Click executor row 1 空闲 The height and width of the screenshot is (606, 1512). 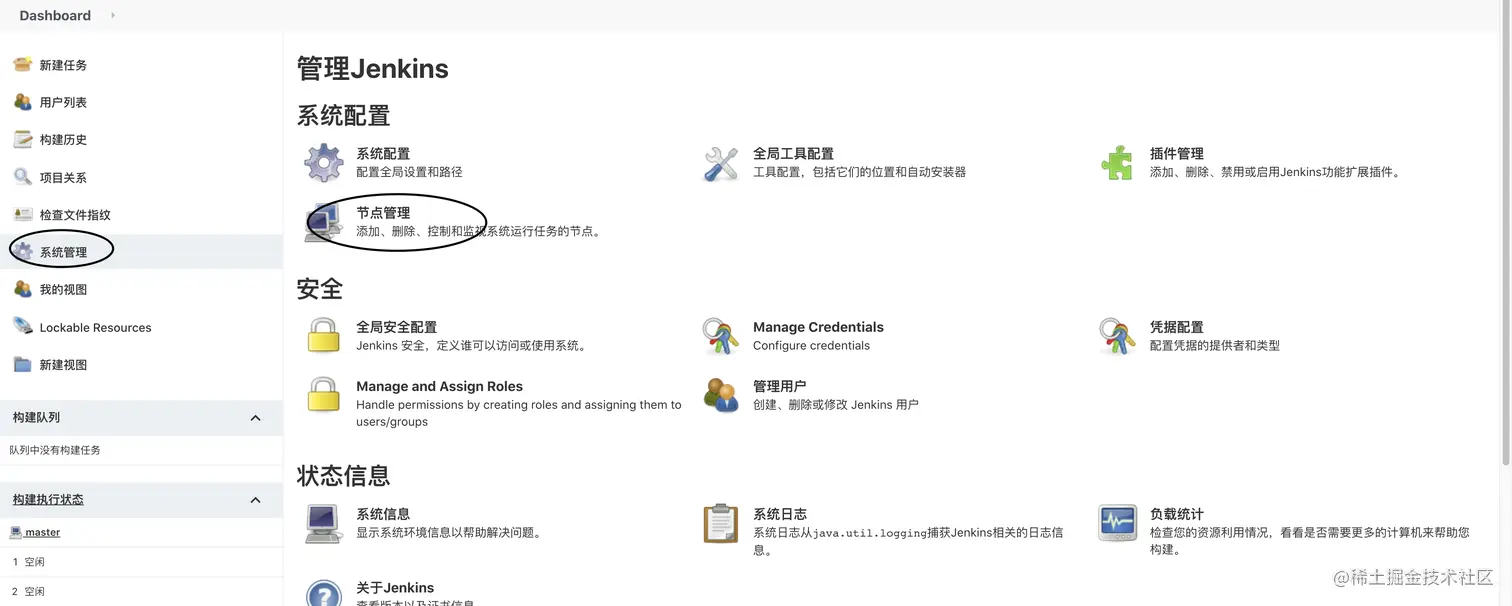(141, 562)
